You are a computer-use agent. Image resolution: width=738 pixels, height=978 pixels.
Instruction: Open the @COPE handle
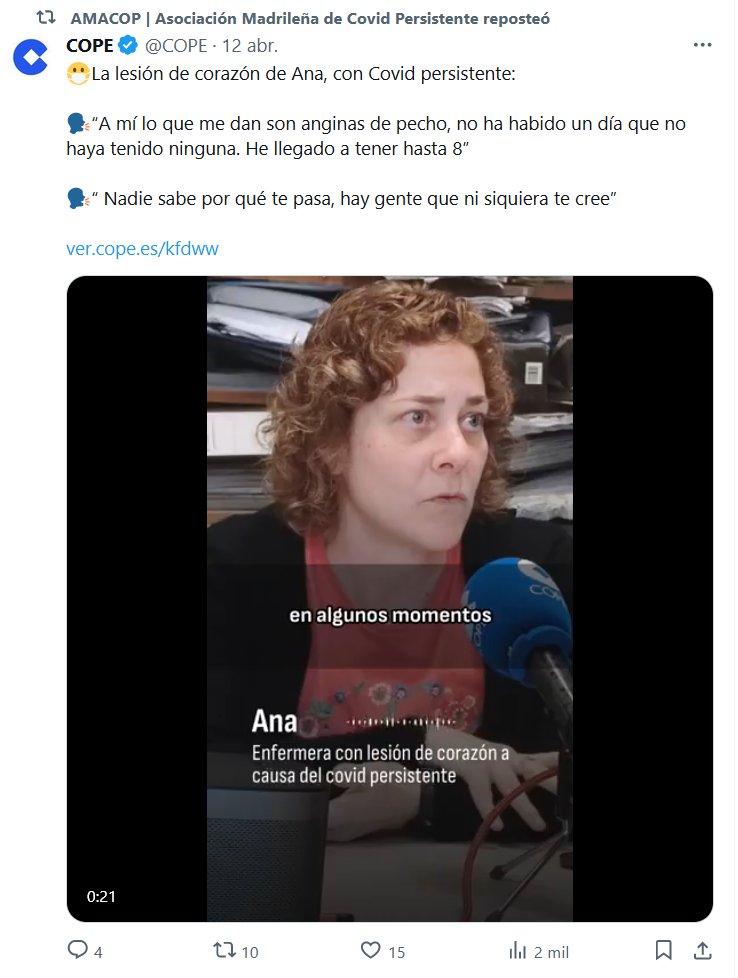176,46
